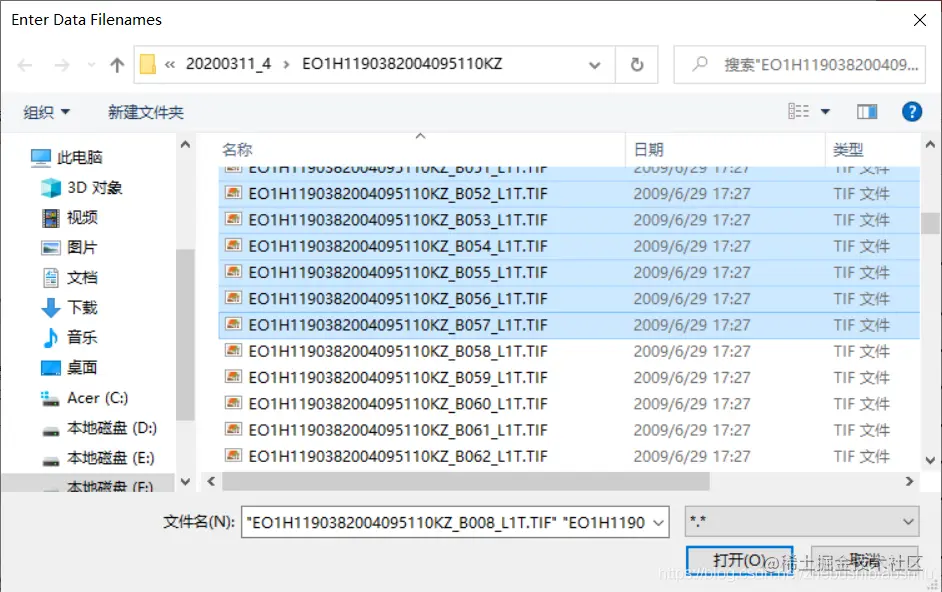Viewport: 942px width, 592px height.
Task: Open the *.* file type filter dropdown
Action: 802,522
